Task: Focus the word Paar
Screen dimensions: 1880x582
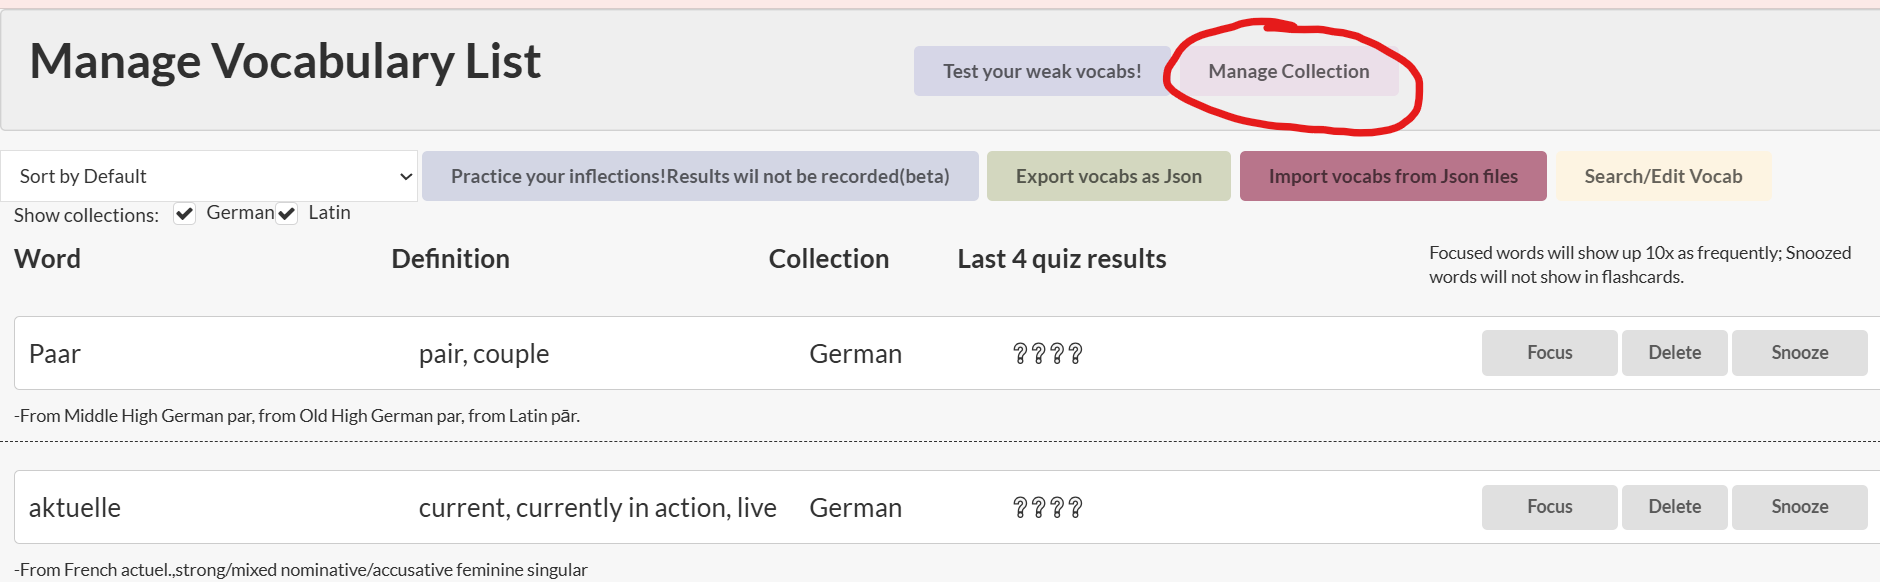Action: (1549, 353)
